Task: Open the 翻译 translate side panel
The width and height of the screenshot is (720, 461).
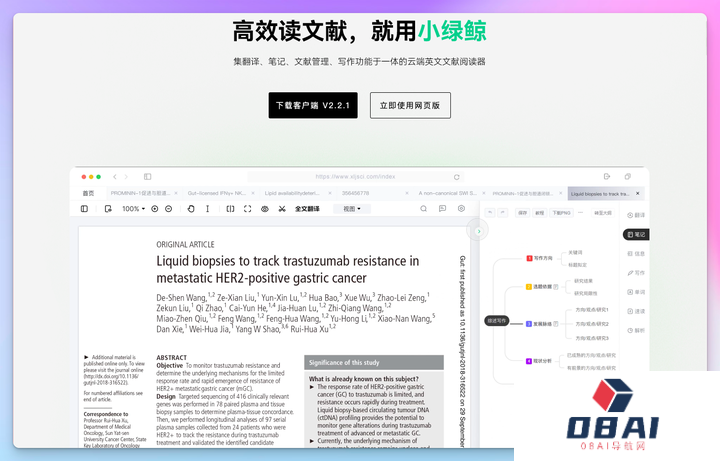Action: 636,215
